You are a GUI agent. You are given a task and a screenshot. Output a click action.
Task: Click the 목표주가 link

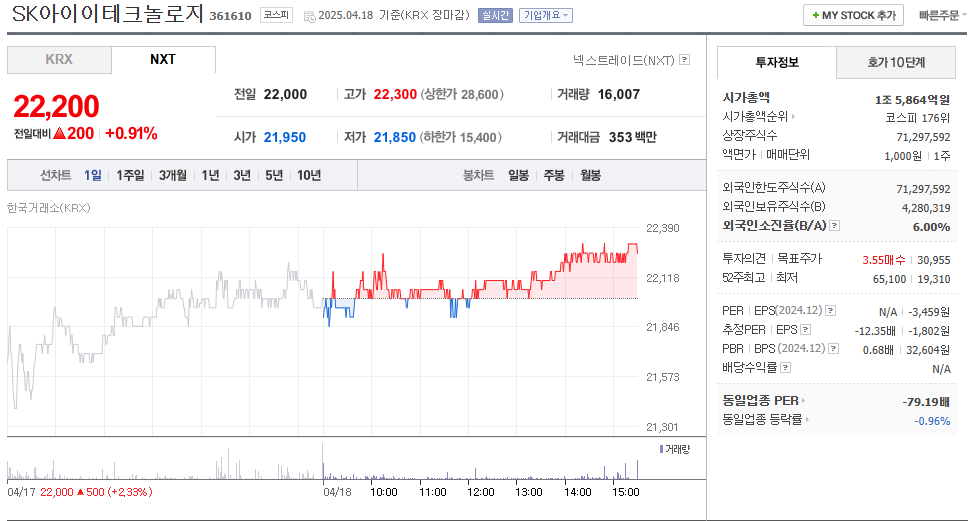(x=799, y=259)
